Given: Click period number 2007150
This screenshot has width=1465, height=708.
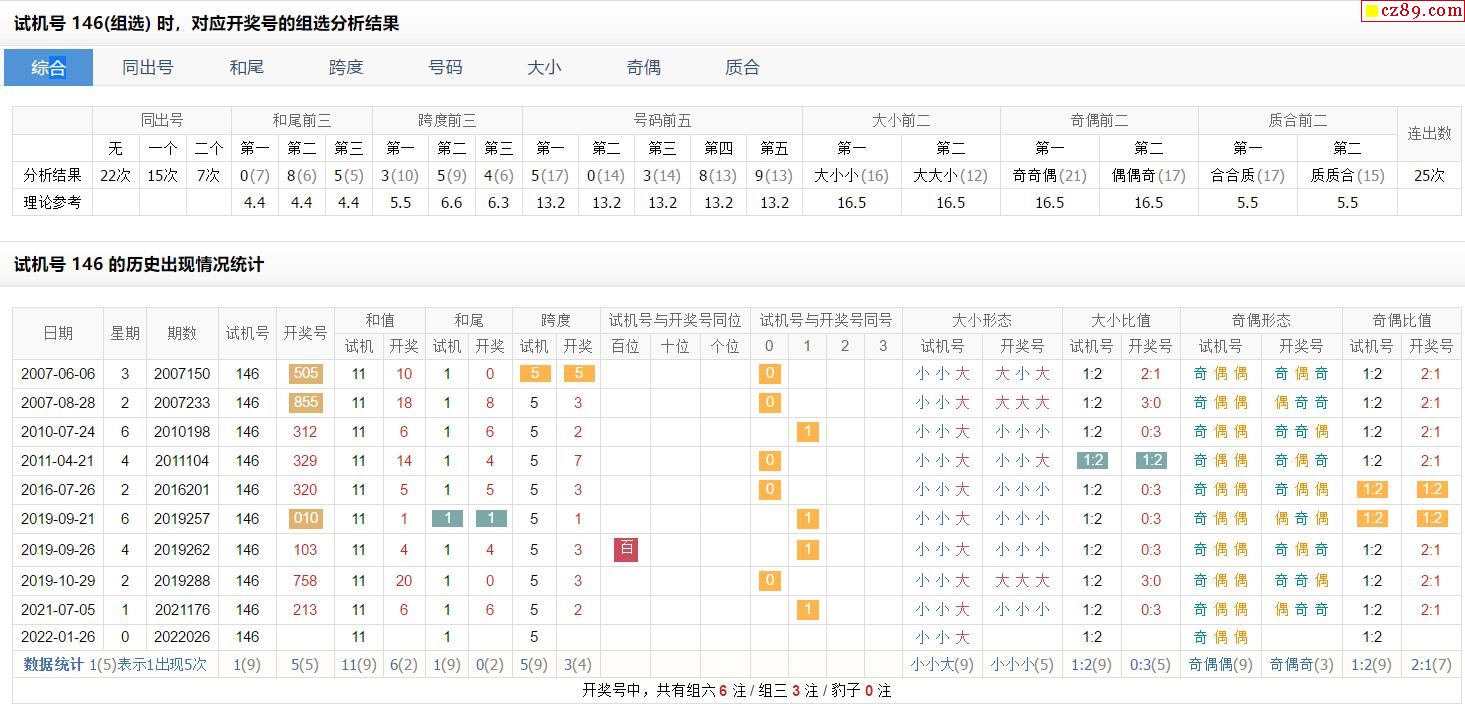Looking at the screenshot, I should 182,374.
